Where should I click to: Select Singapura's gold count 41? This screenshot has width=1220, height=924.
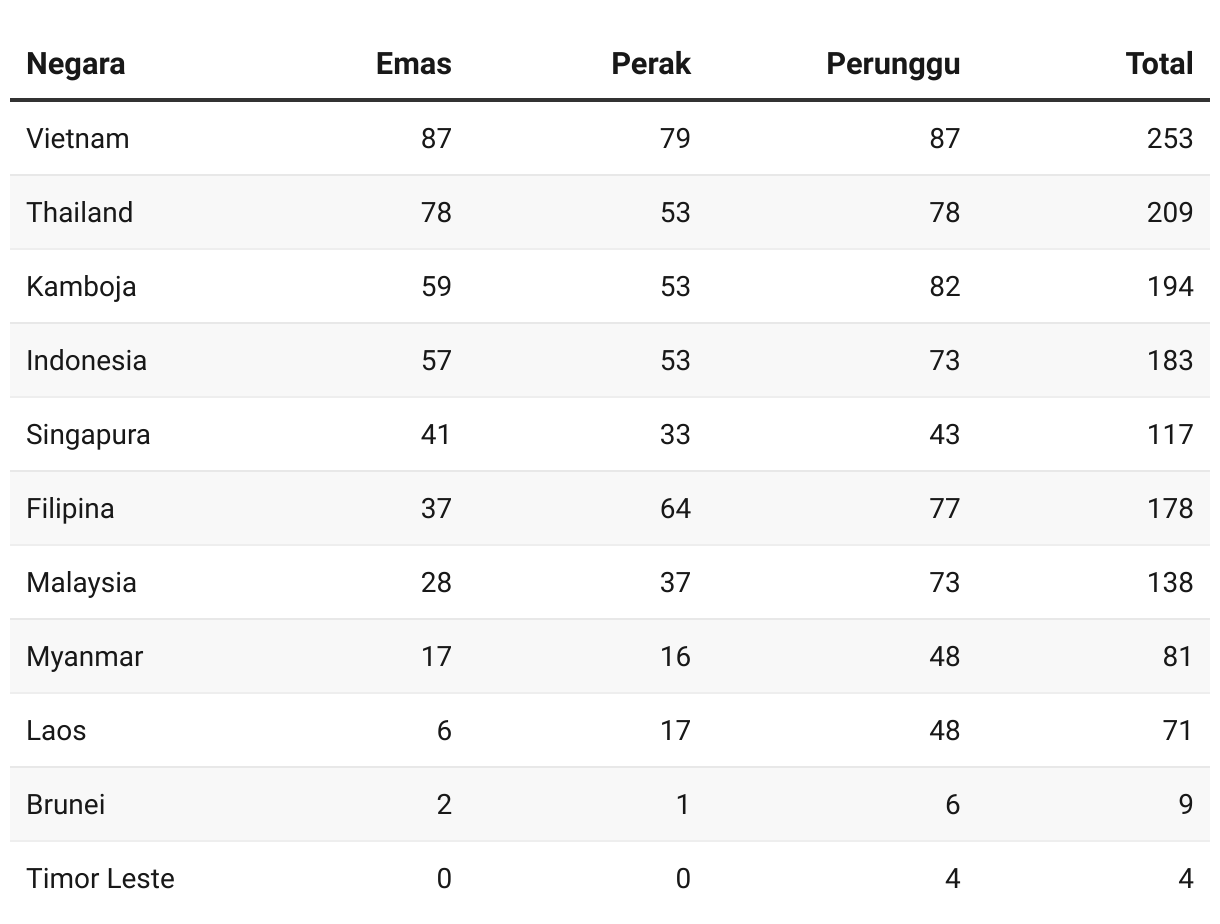click(436, 434)
